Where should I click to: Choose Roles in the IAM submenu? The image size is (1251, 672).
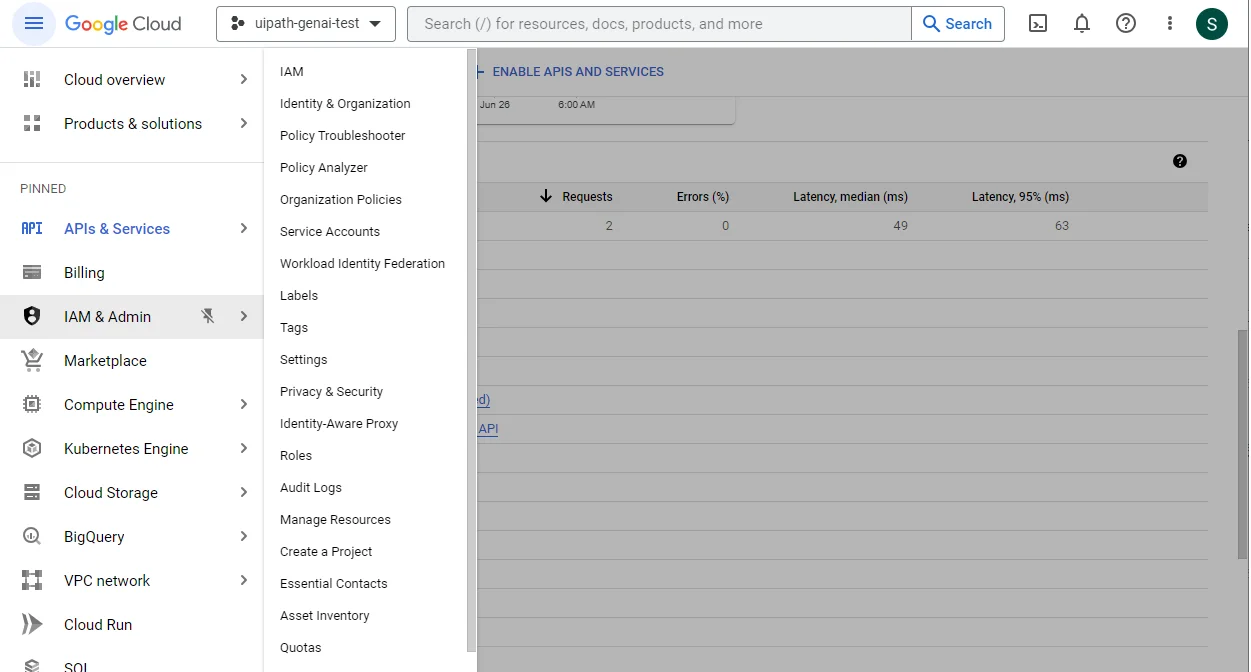(x=296, y=456)
